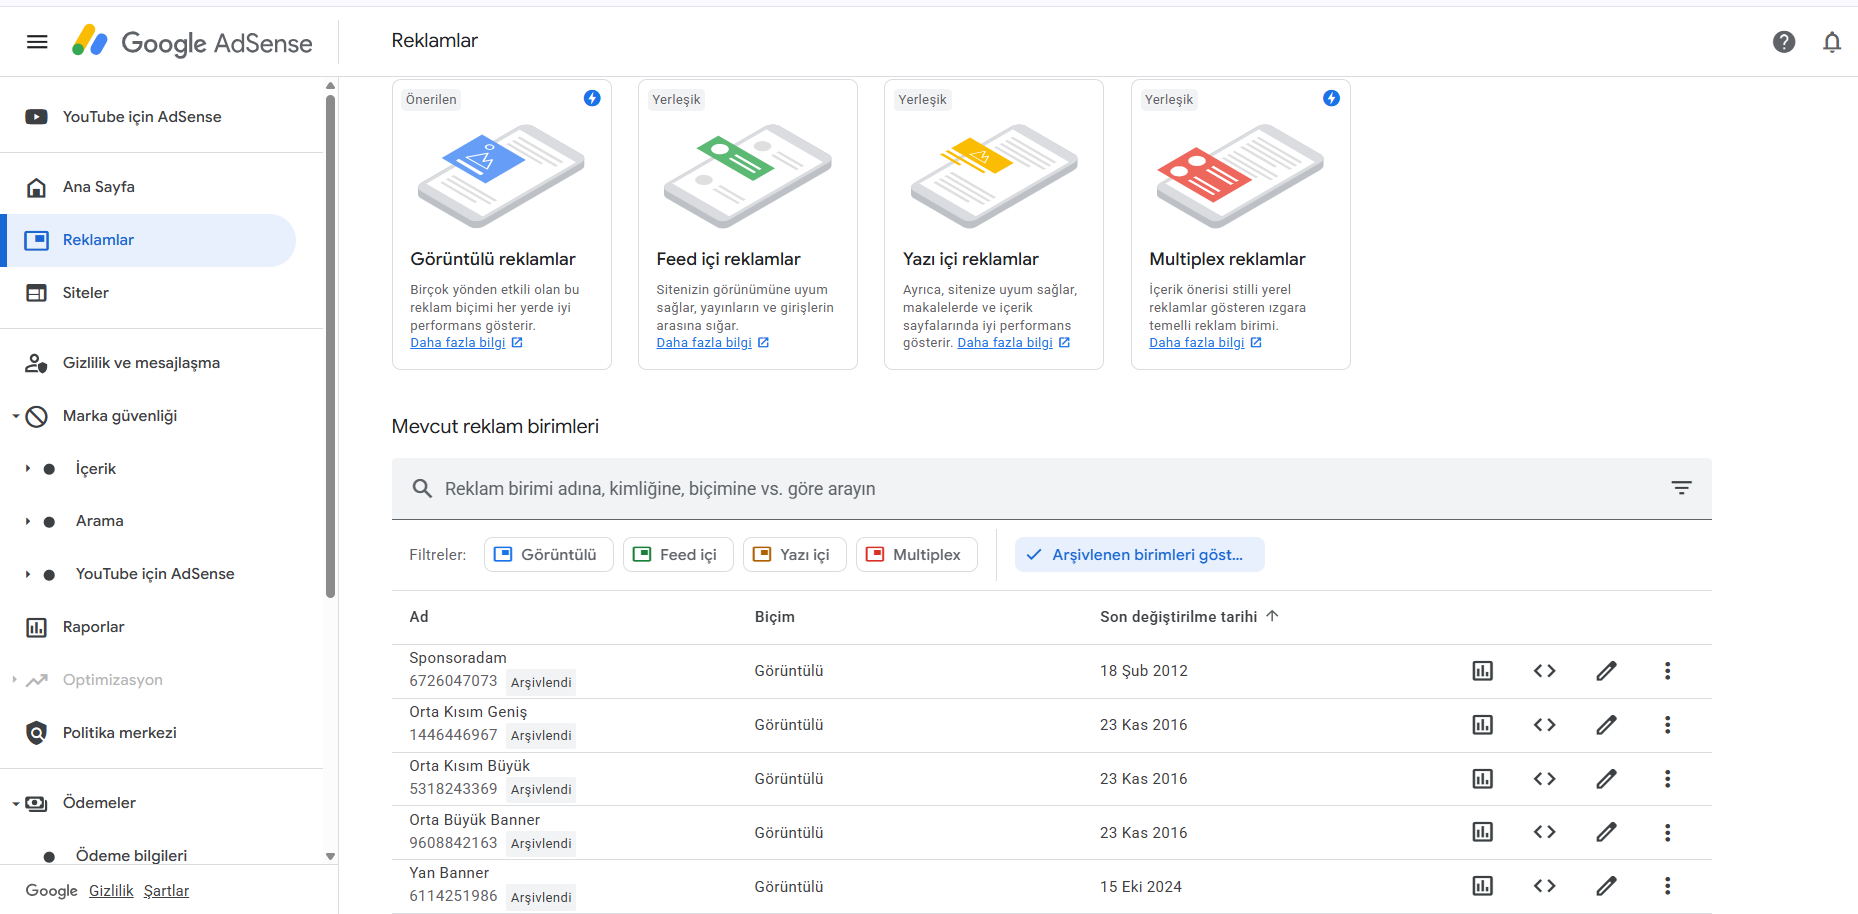Viewport: 1858px width, 914px height.
Task: Open the search filter options icon
Action: (x=1681, y=488)
